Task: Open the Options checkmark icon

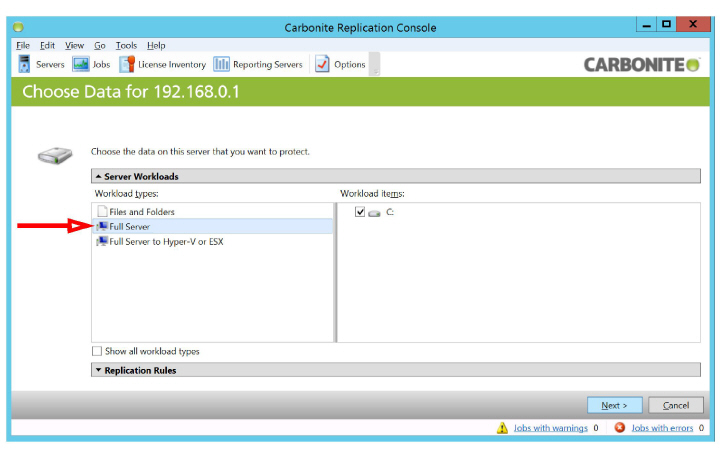Action: click(x=322, y=64)
